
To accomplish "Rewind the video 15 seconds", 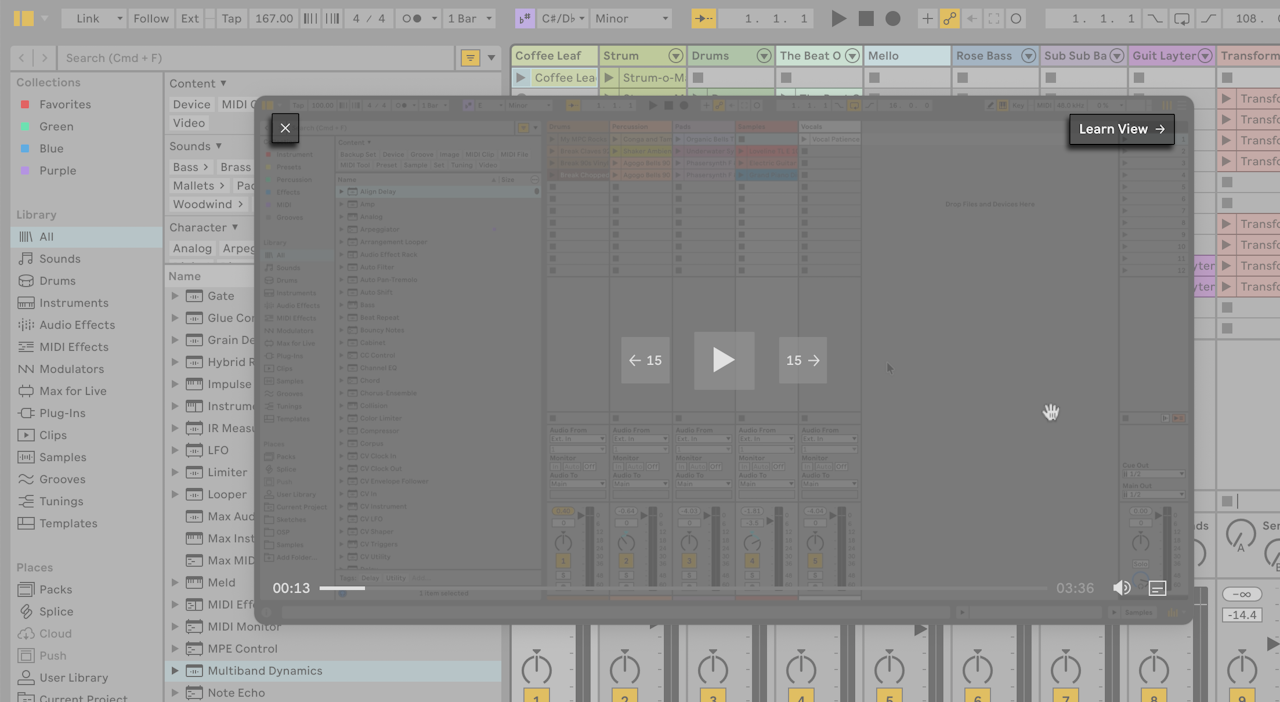I will pyautogui.click(x=645, y=360).
